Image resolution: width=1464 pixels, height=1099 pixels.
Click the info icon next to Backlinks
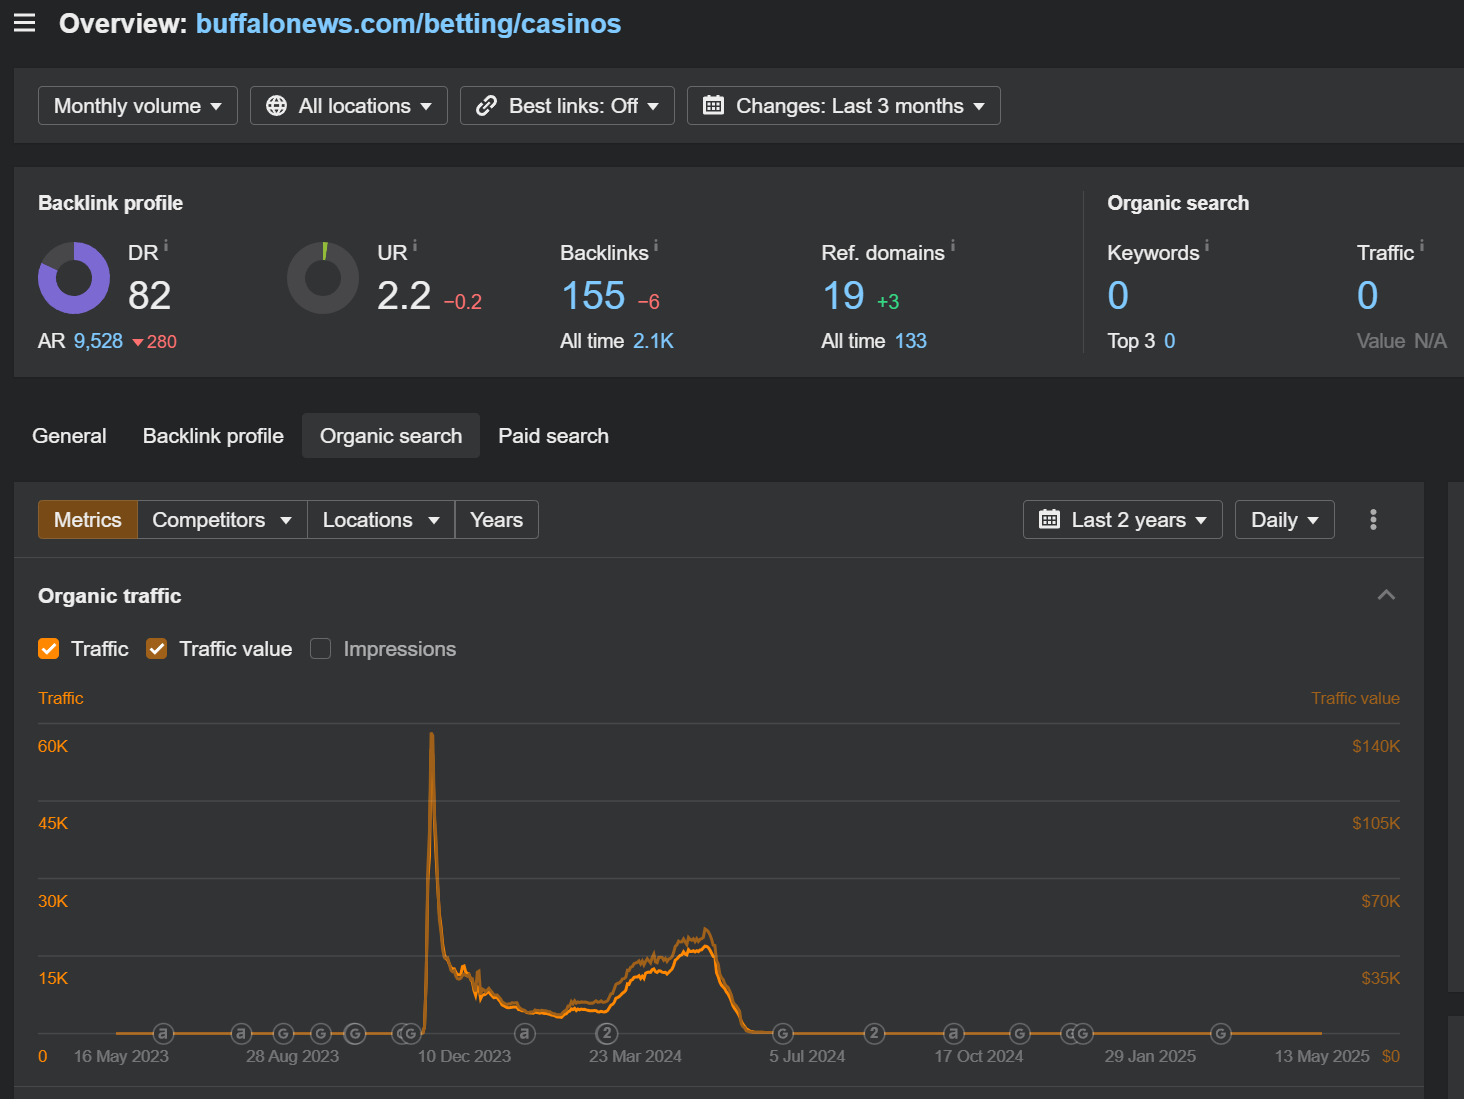pyautogui.click(x=656, y=245)
